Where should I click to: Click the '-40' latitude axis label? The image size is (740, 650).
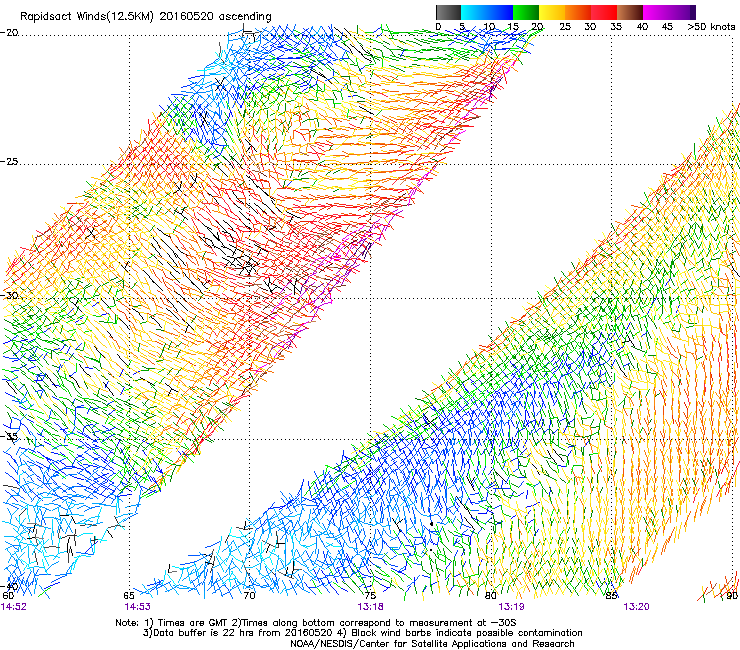tap(9, 586)
